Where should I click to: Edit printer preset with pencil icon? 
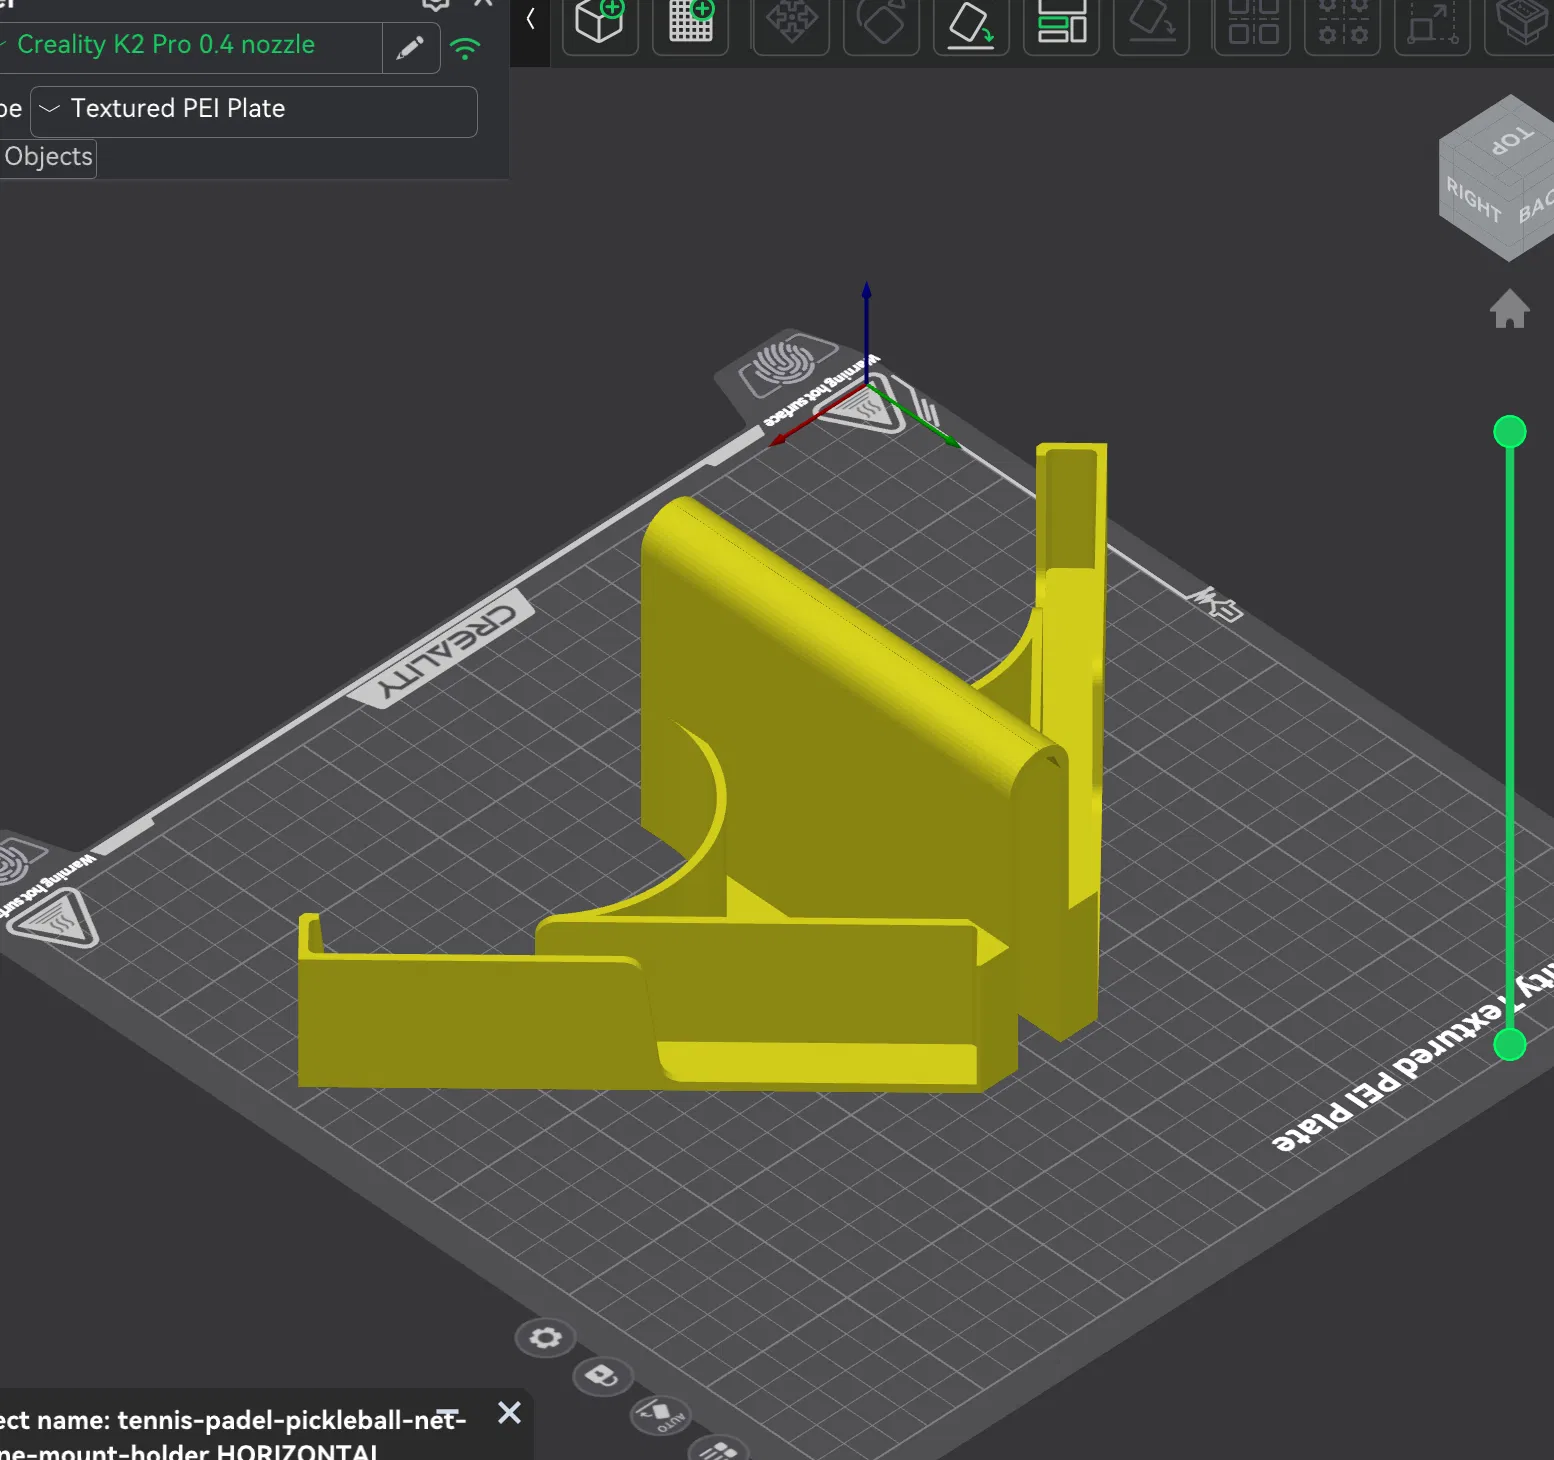[x=410, y=47]
